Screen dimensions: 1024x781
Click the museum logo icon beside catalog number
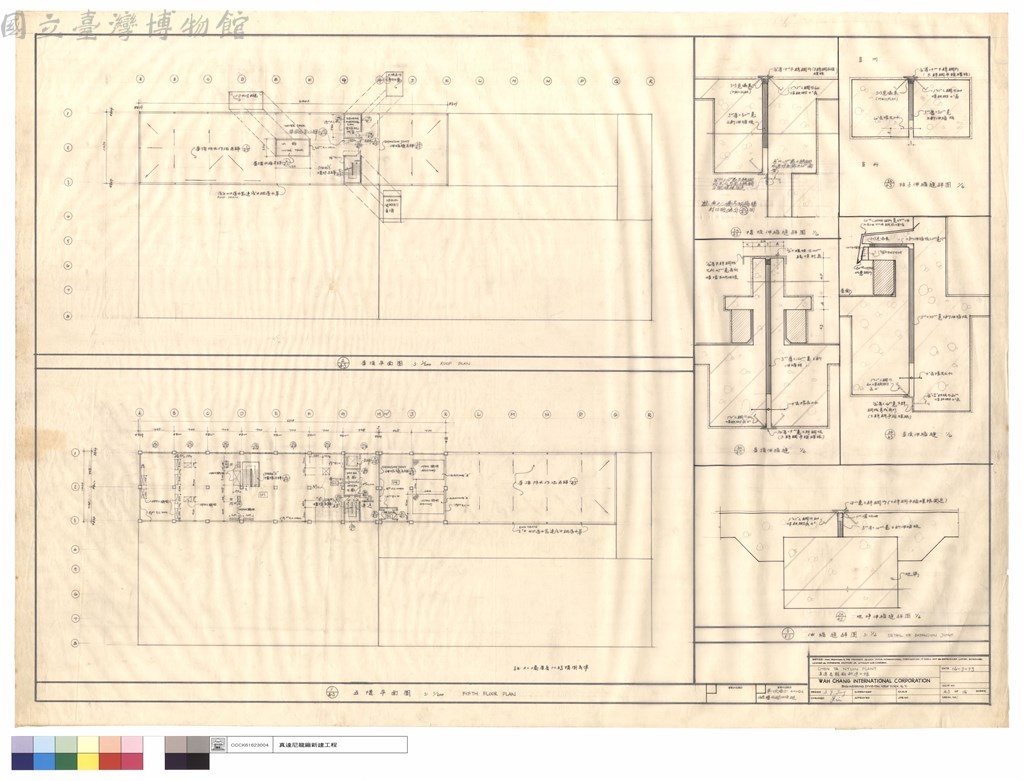217,744
